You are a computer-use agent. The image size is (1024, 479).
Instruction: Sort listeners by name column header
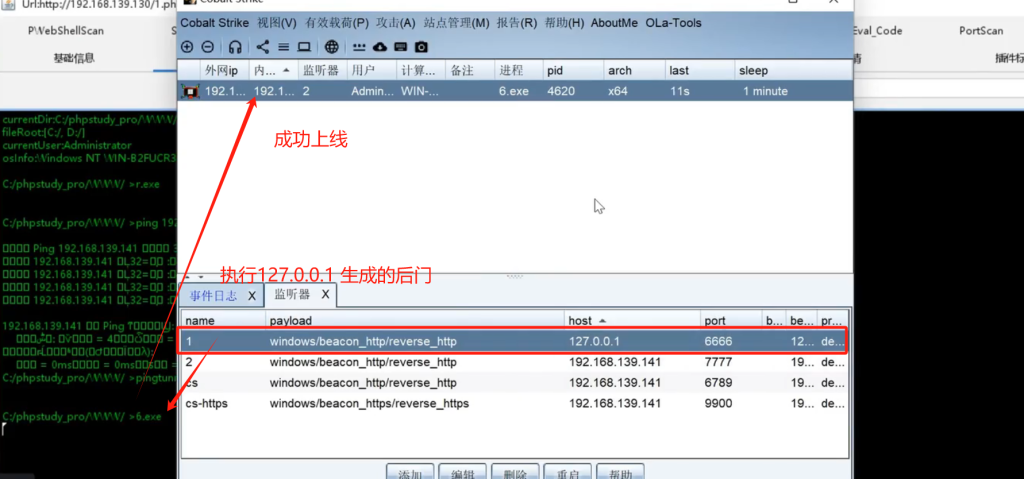click(223, 320)
